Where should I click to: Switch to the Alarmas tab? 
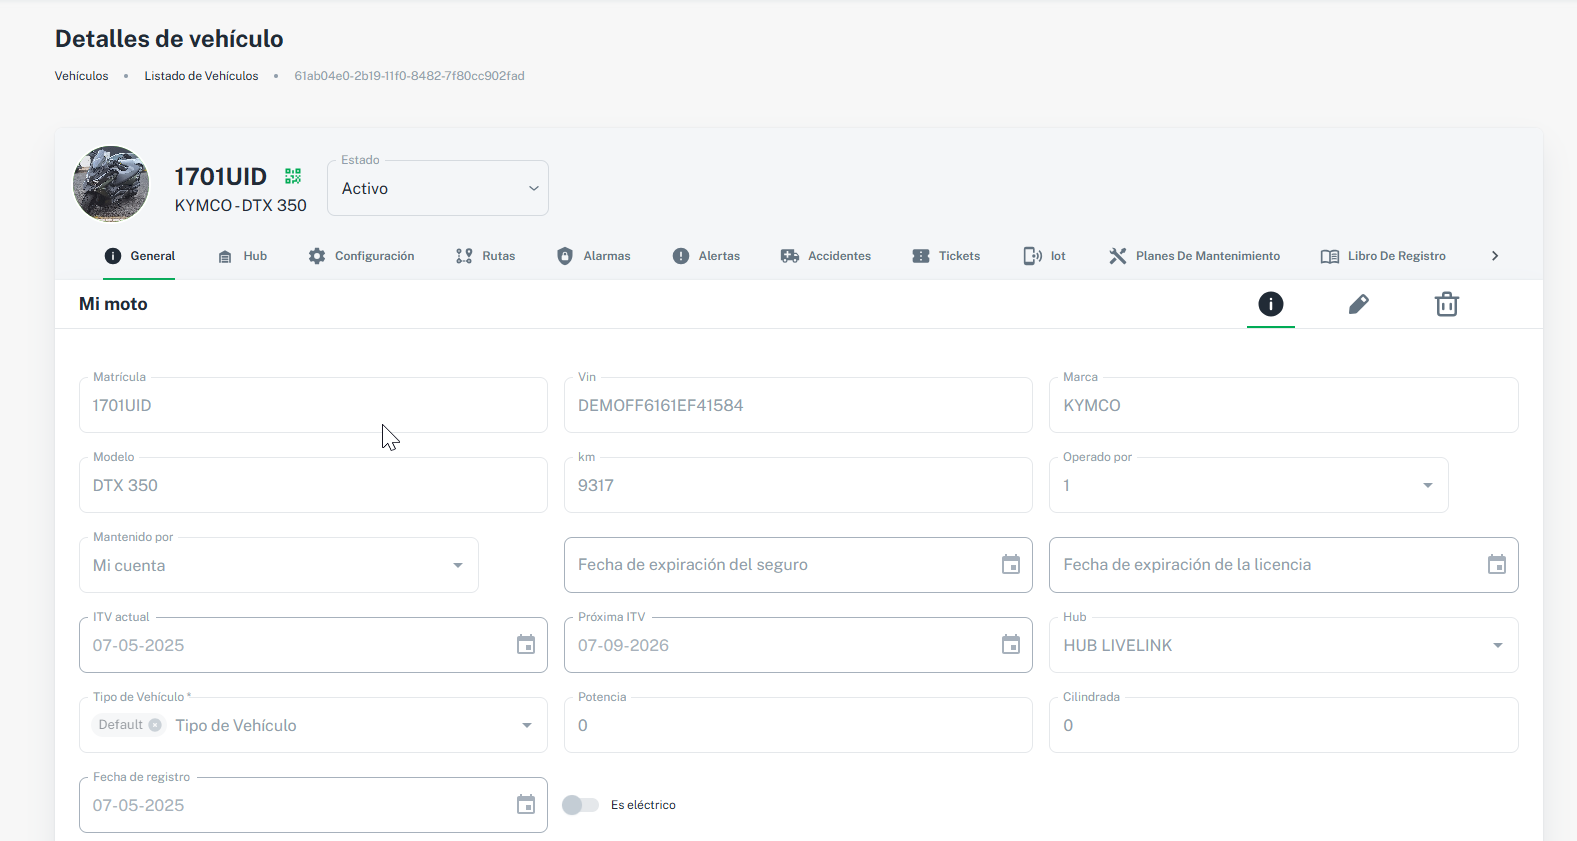(x=594, y=256)
